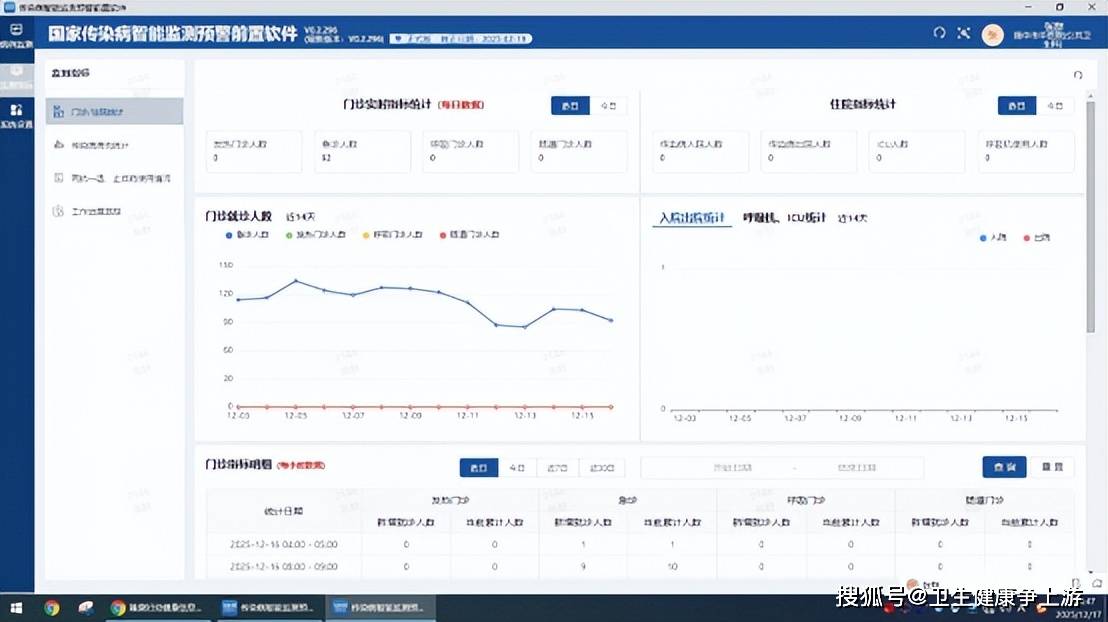Launch Chrome from the taskbar

point(52,607)
